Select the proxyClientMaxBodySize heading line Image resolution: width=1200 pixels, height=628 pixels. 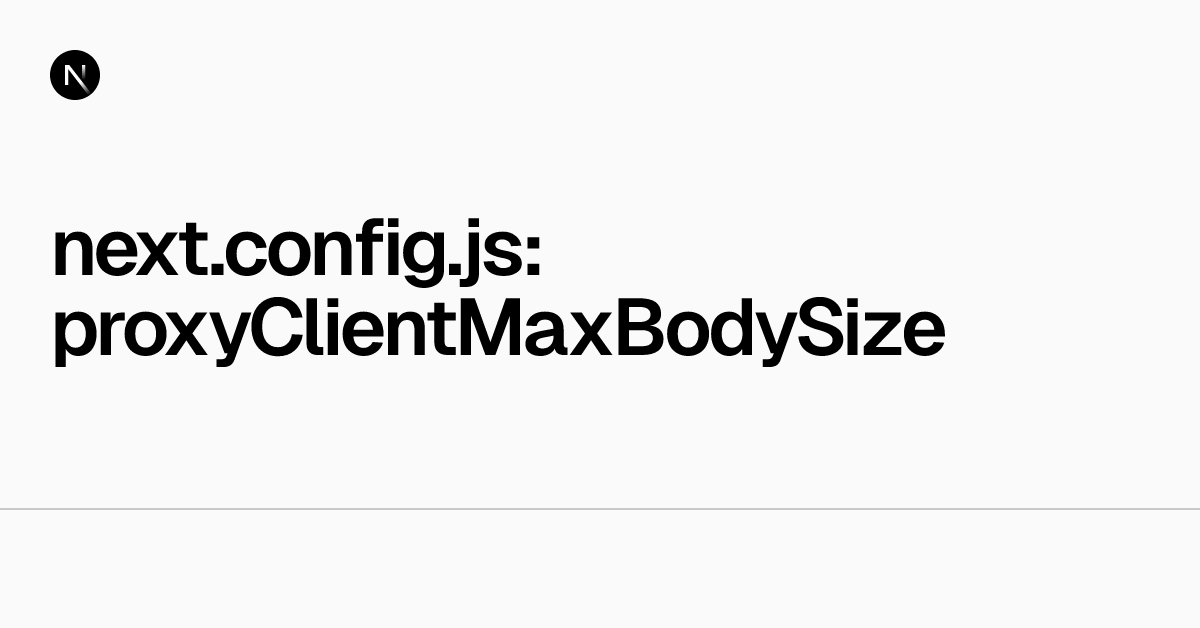coord(498,332)
